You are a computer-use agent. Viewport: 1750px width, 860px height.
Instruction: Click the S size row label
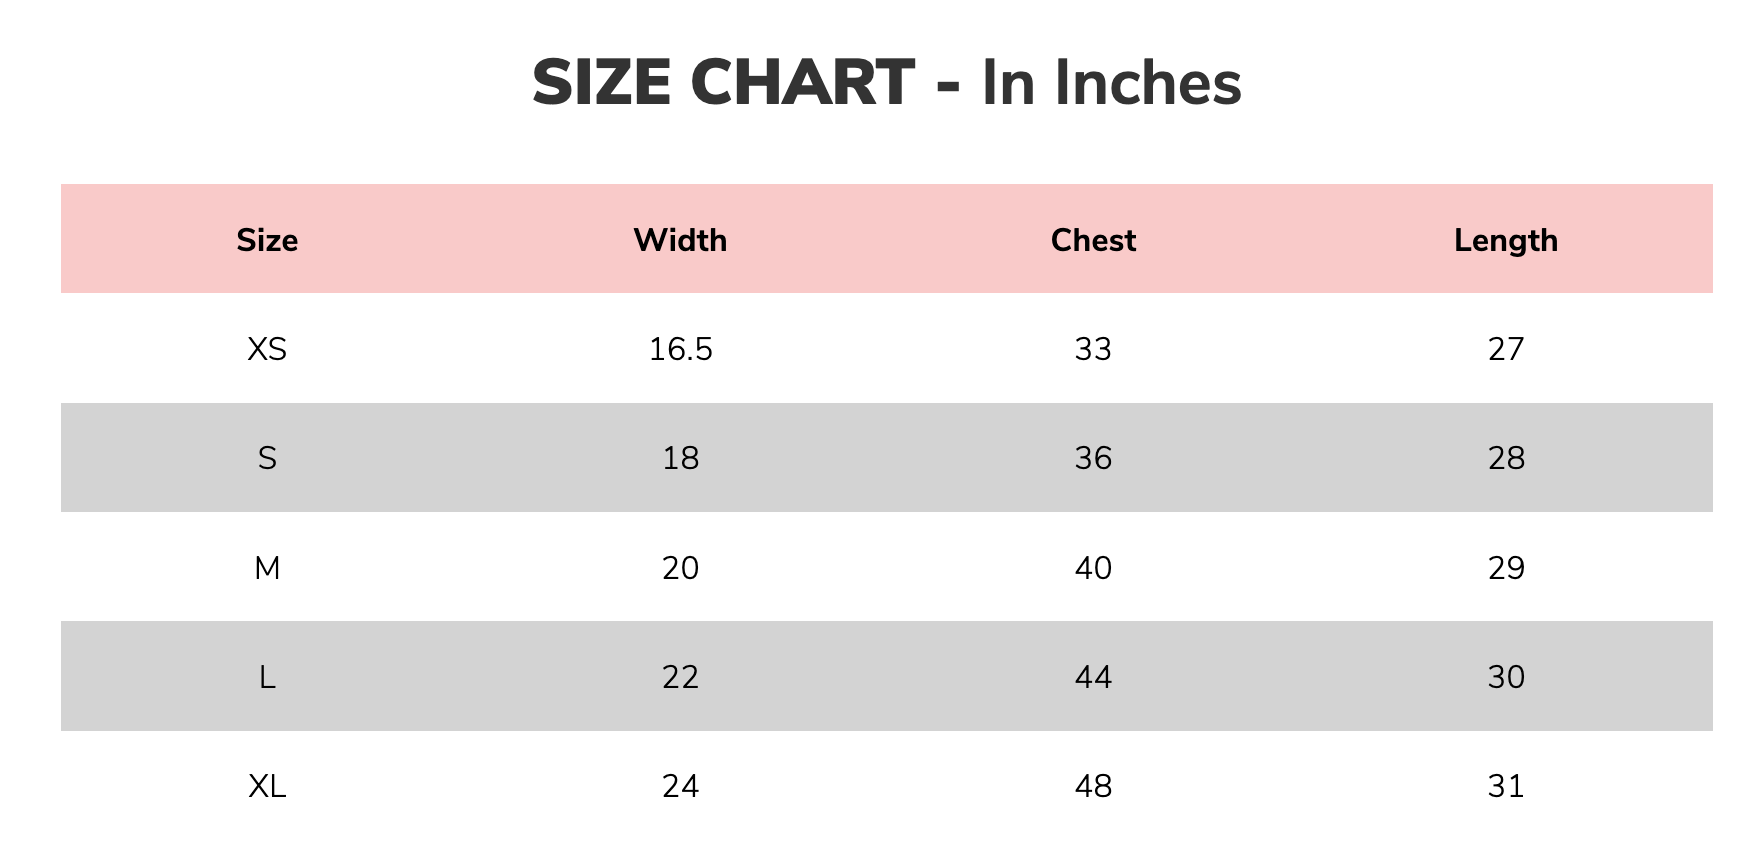coord(267,458)
